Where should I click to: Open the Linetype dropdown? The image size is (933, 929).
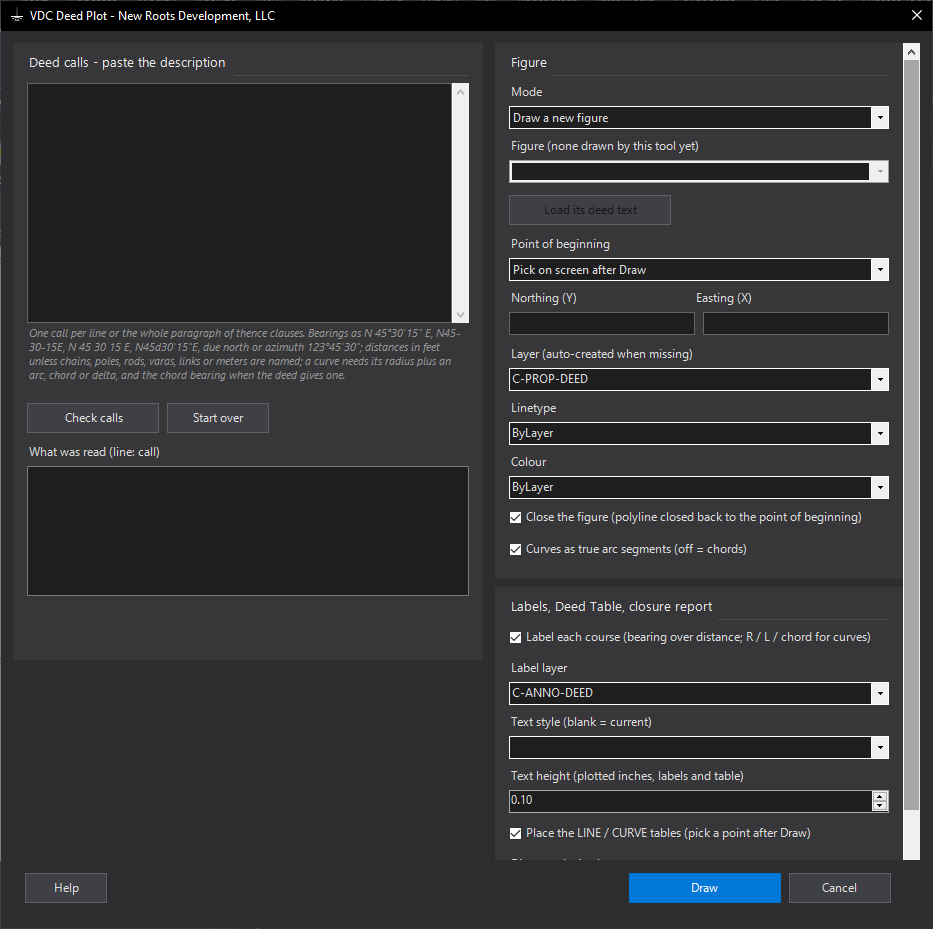coord(699,433)
